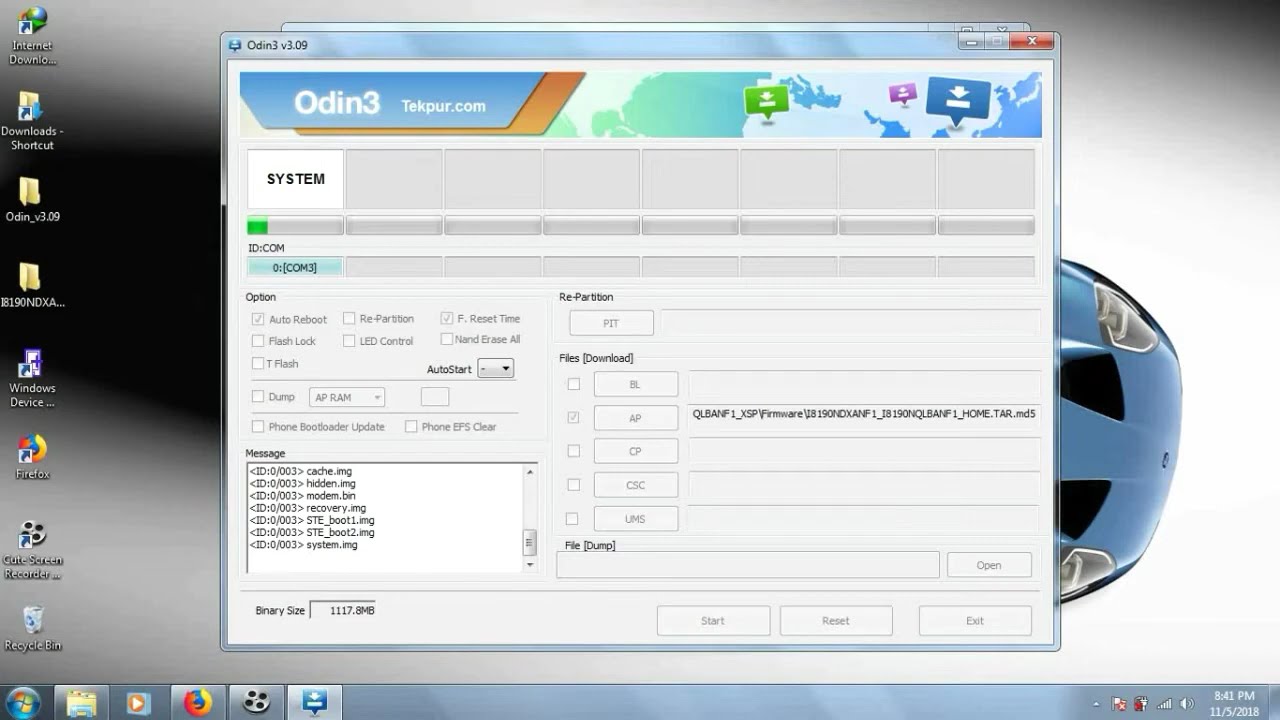Screen dimensions: 1280x720
Task: Open File Explorer from the taskbar
Action: pos(81,702)
